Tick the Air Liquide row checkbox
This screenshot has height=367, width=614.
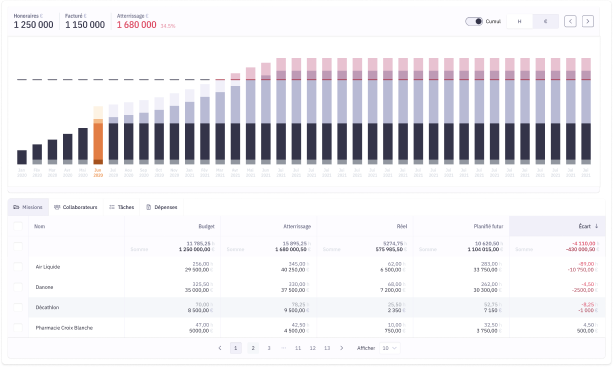tap(18, 267)
